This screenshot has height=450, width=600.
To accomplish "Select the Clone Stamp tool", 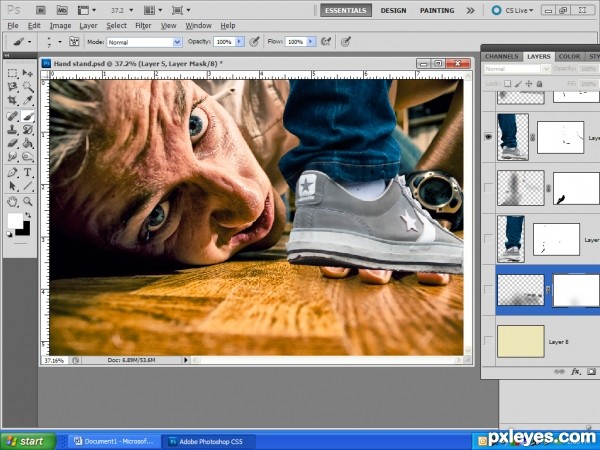I will click(13, 130).
